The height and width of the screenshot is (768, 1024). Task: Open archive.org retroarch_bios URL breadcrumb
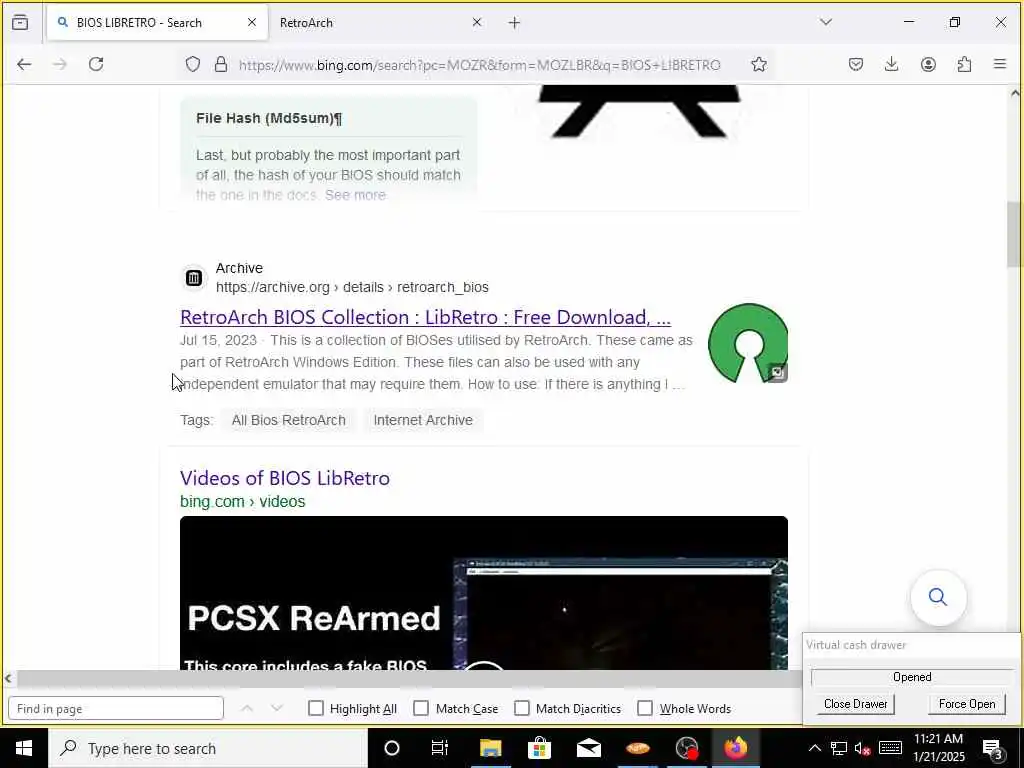coord(352,287)
